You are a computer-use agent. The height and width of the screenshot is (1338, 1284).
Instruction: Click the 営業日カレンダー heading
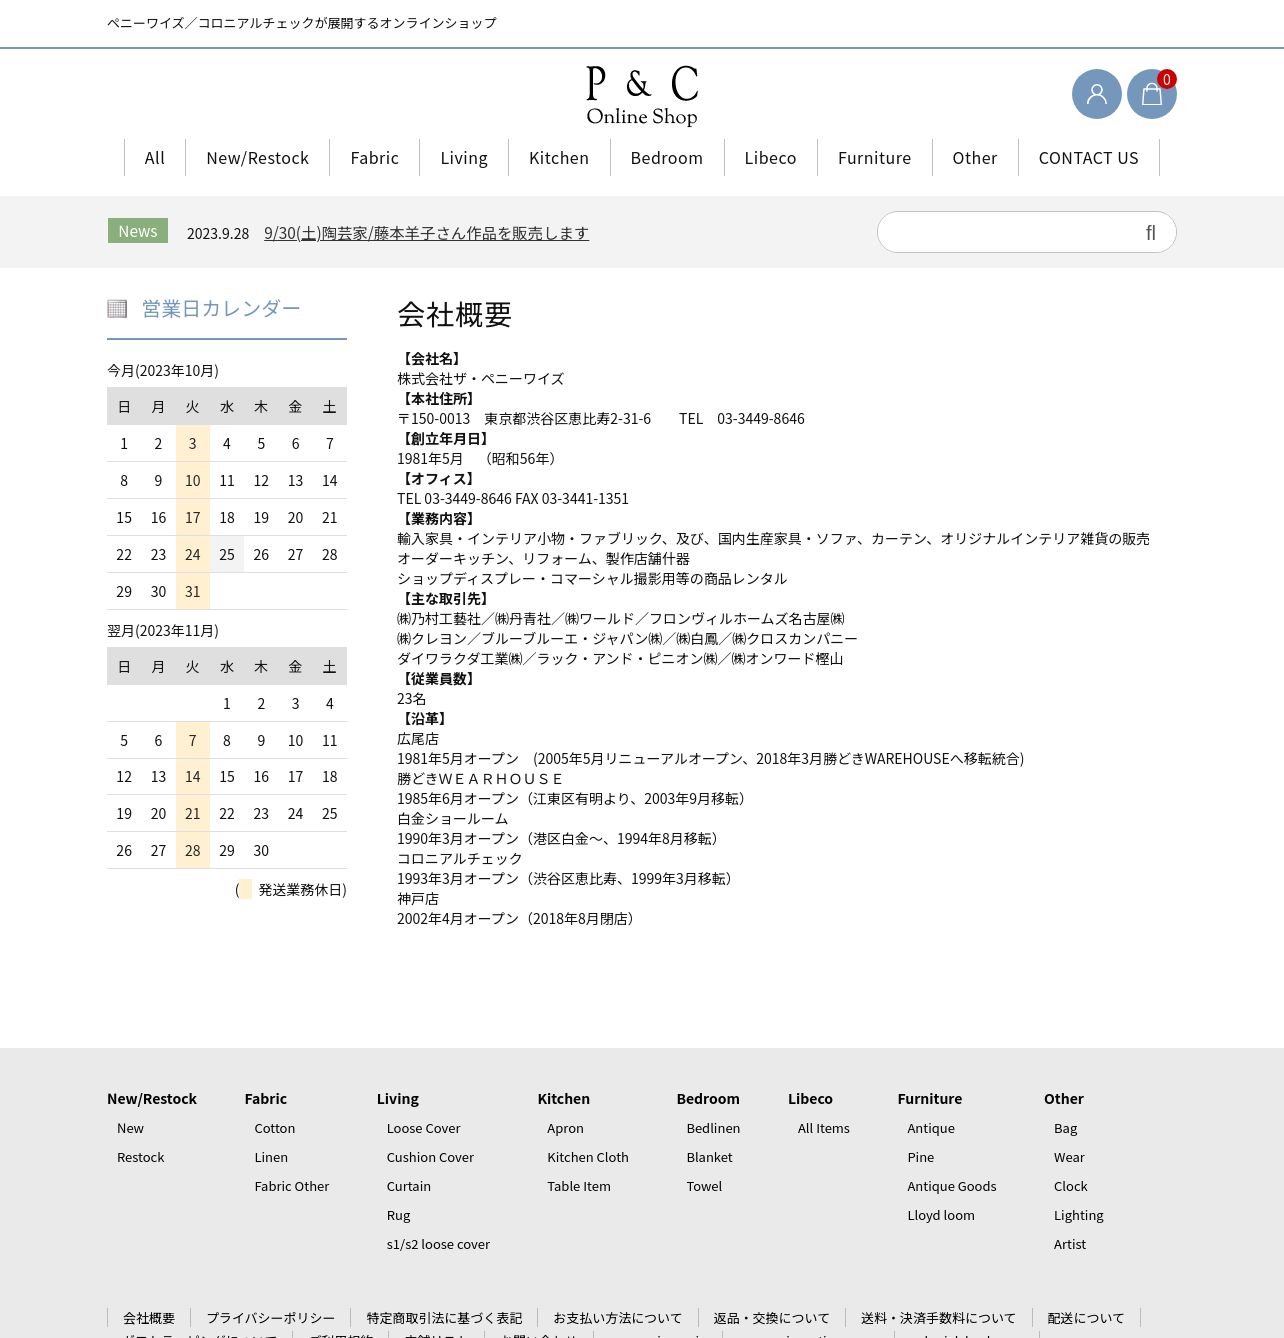[x=221, y=309]
